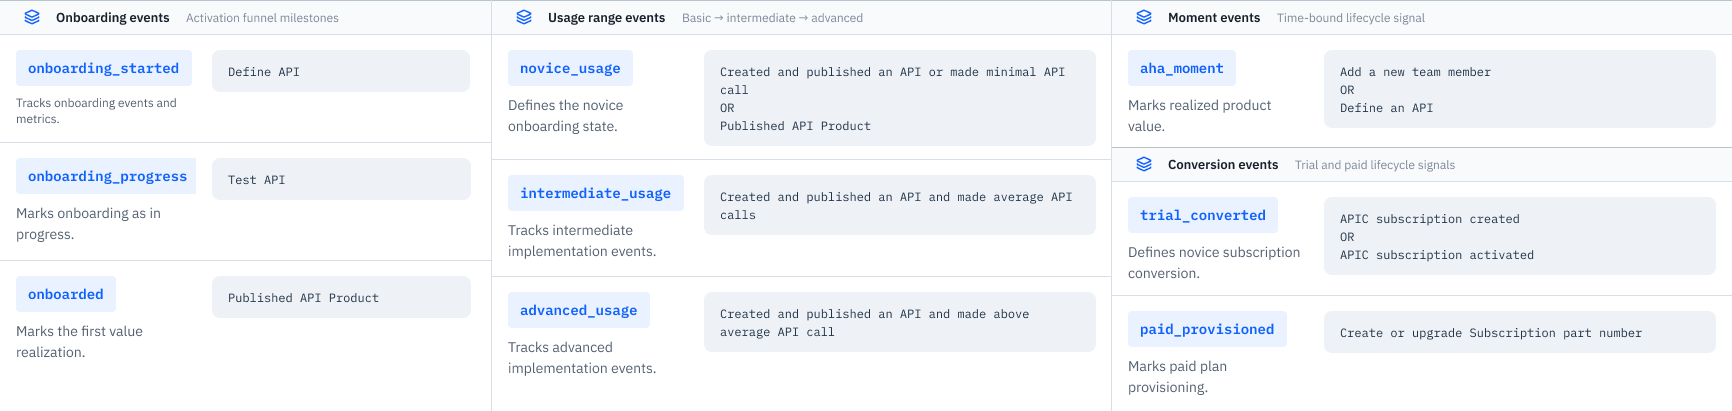Click the paid_provisioned event tag

[1207, 329]
